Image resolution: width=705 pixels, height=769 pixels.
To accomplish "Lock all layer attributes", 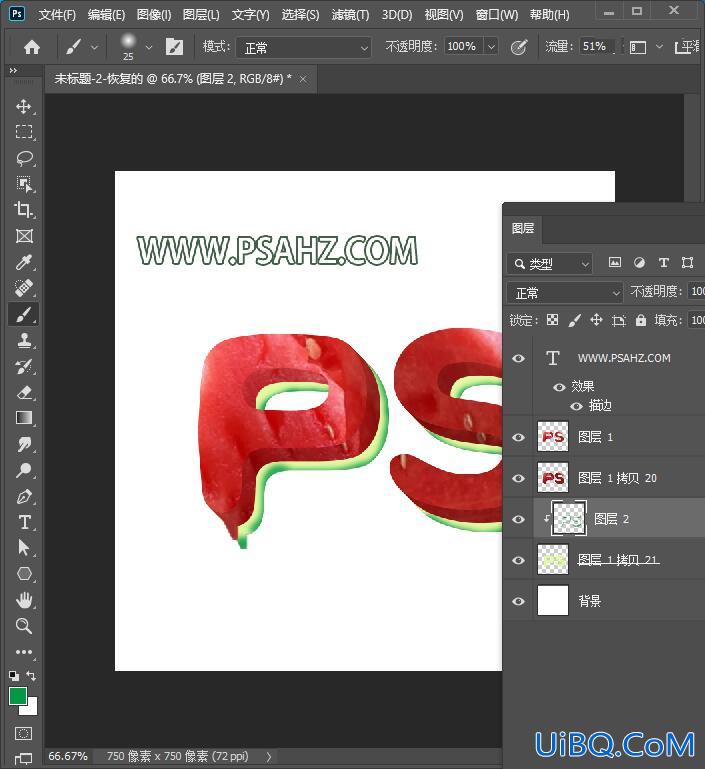I will (641, 320).
